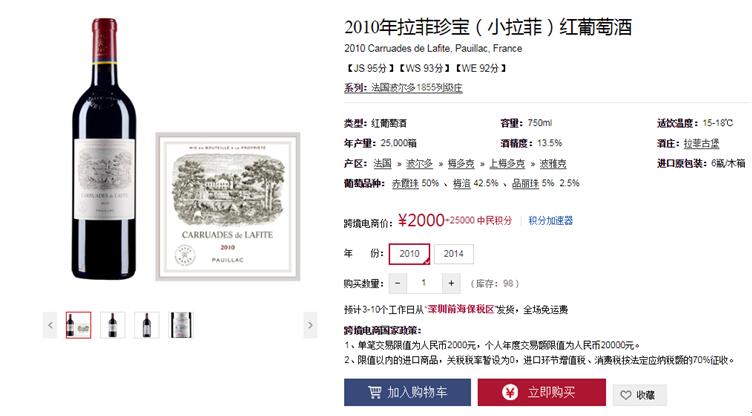Click the enlarged Carruades de Lafite label image
This screenshot has height=416, width=752.
(x=228, y=207)
